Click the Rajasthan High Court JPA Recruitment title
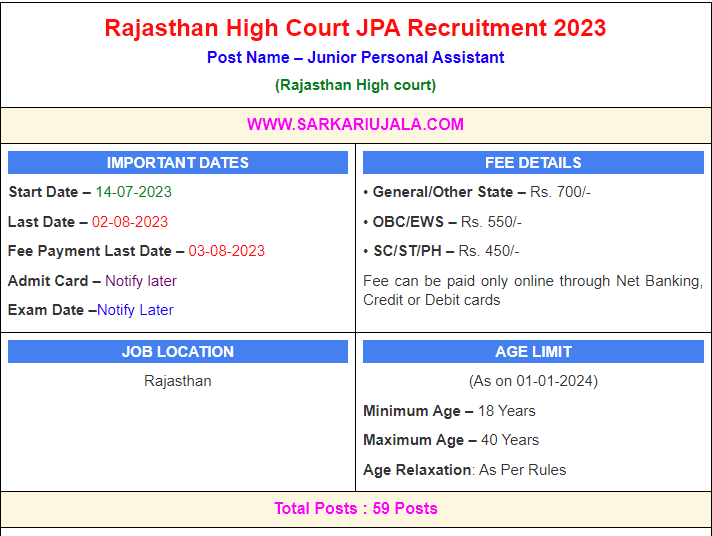The image size is (712, 536). click(x=355, y=27)
